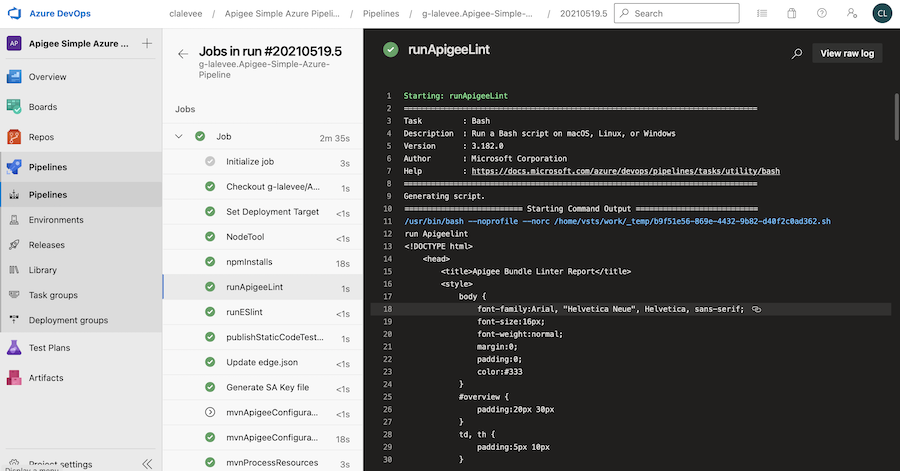Click the Environments sidebar icon

pyautogui.click(x=14, y=220)
